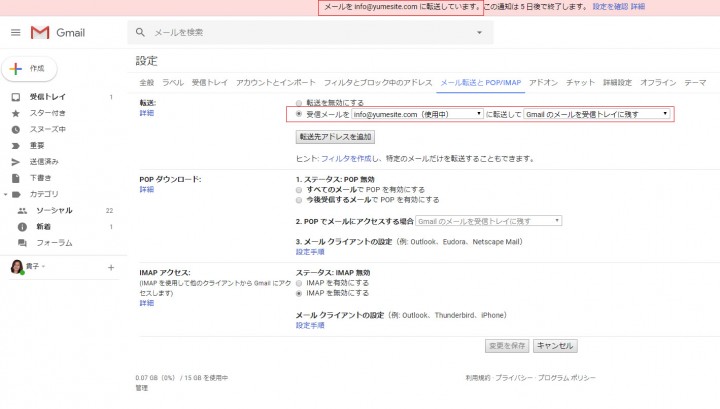Click the 変更を保存 button
This screenshot has height=409, width=720.
507,346
